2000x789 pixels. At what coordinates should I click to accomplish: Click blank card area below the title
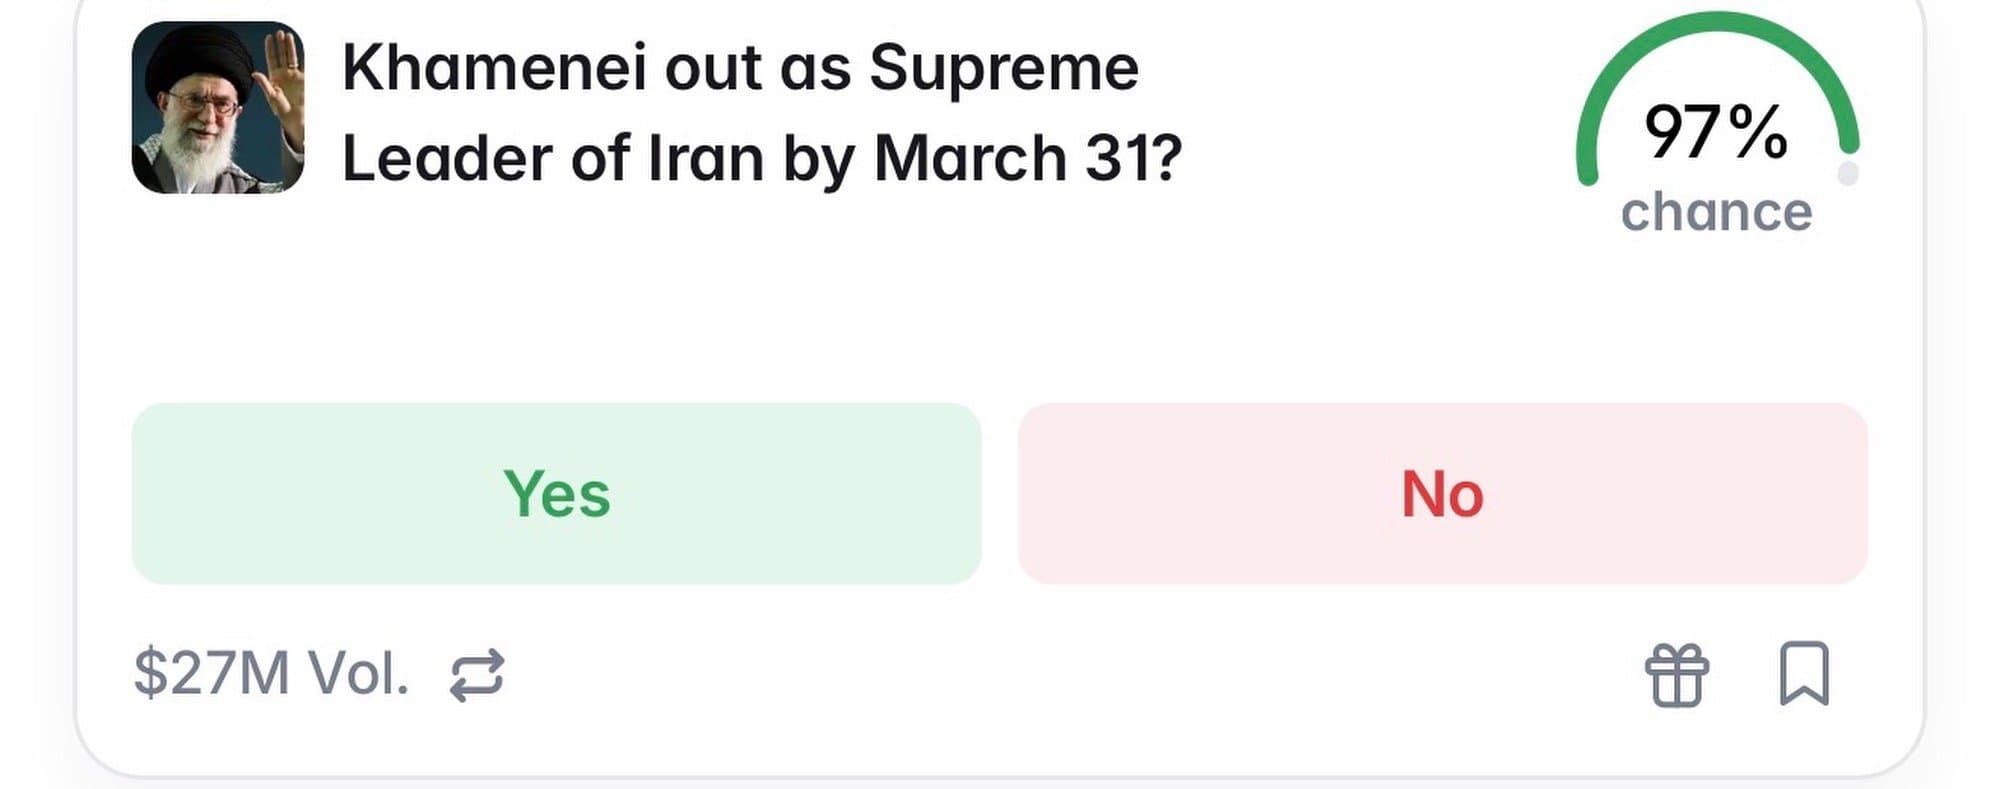point(800,300)
